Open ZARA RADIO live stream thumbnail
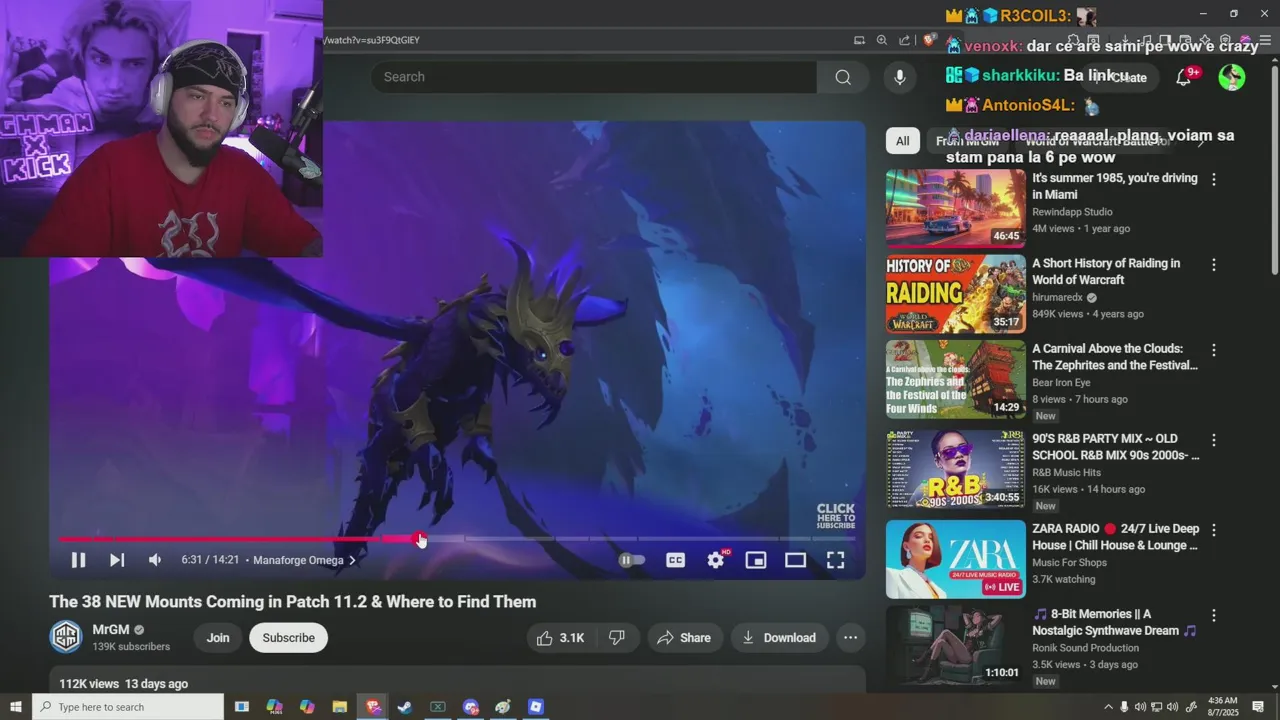This screenshot has width=1280, height=720. 956,559
